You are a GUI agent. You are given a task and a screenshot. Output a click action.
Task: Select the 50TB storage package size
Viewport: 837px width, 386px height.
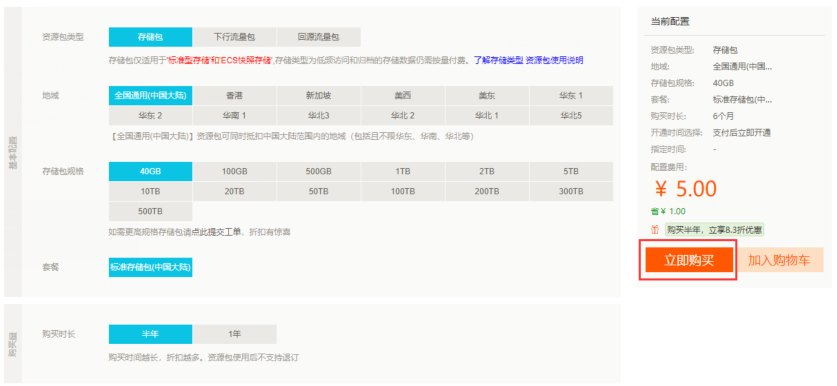point(319,191)
